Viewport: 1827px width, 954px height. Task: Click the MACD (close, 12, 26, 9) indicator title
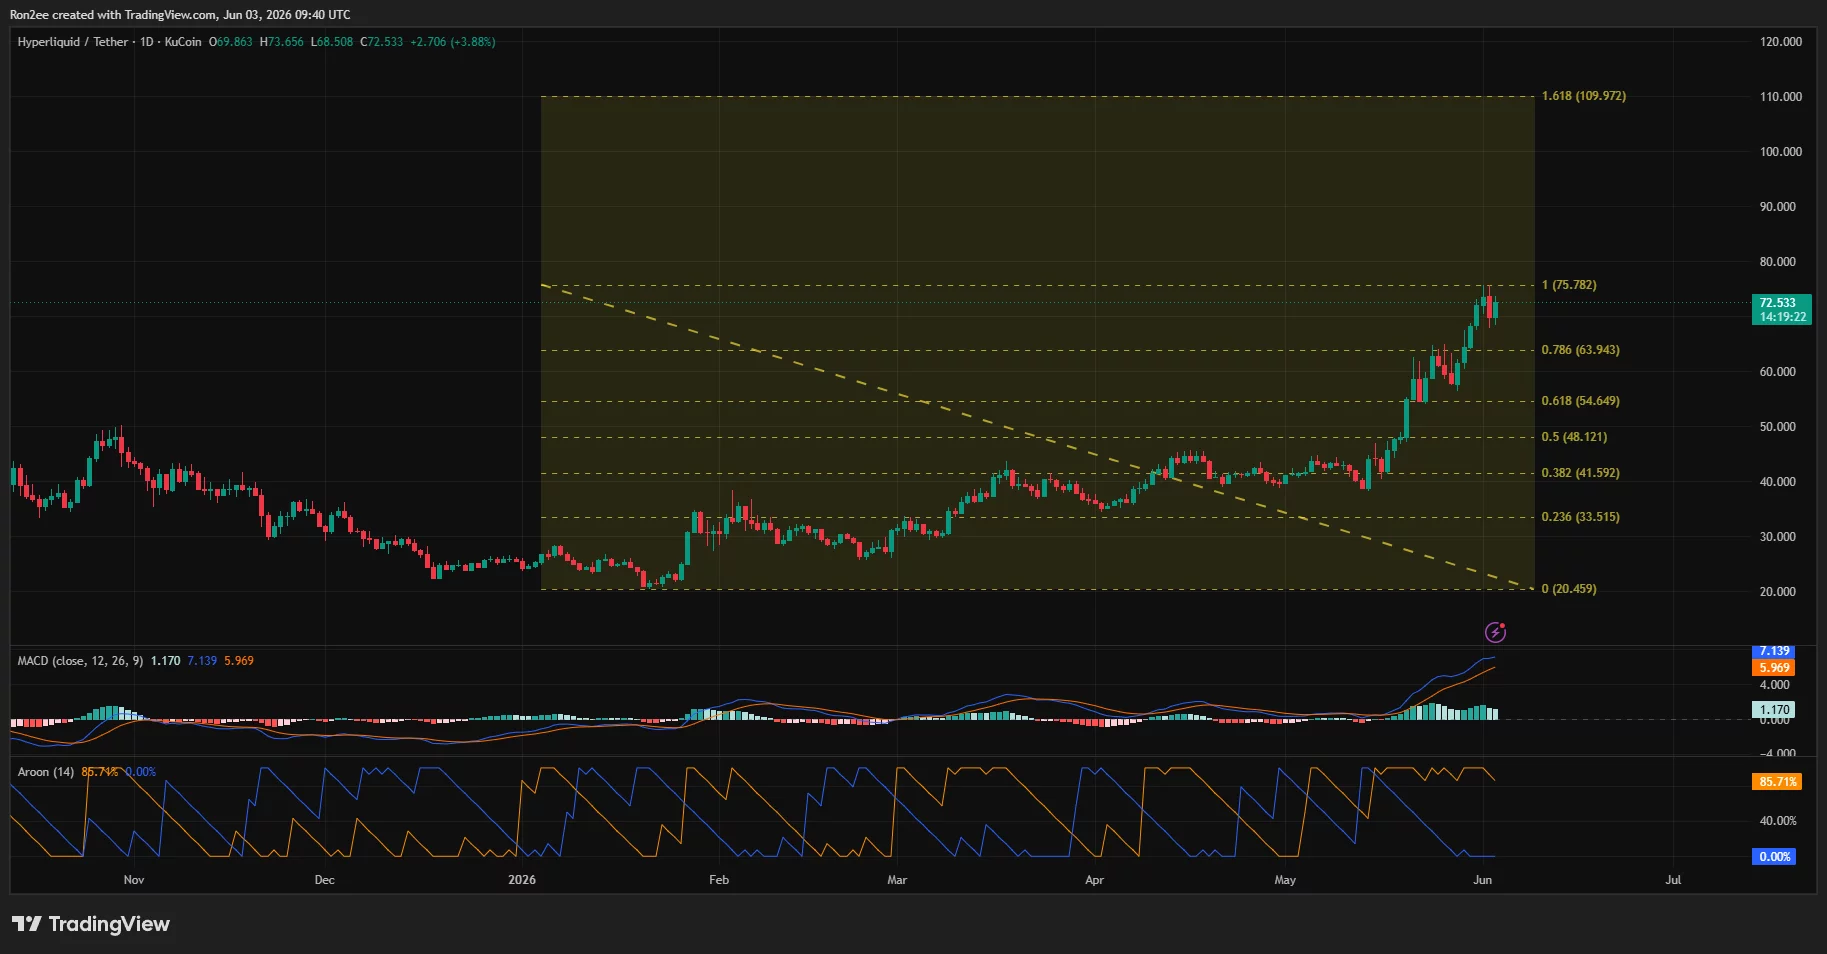point(80,661)
